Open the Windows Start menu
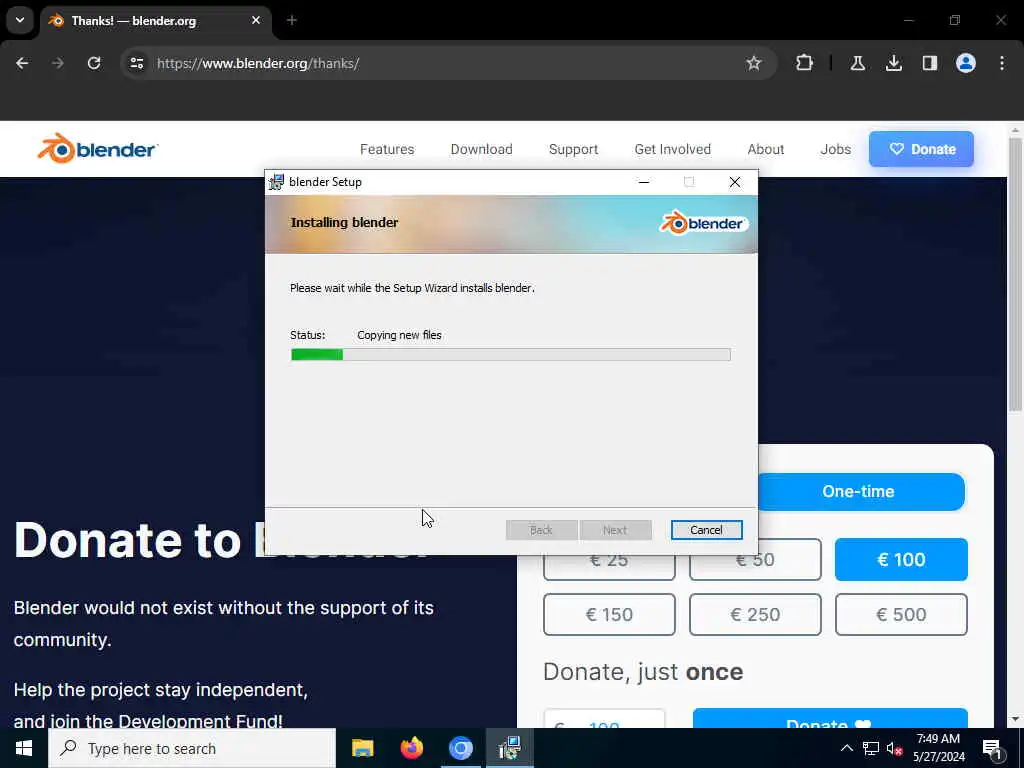This screenshot has height=768, width=1024. [x=24, y=748]
